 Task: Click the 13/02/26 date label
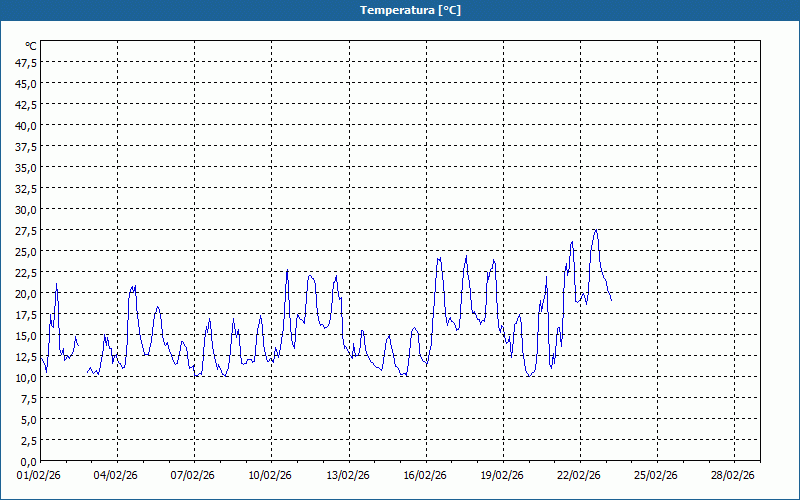point(348,476)
